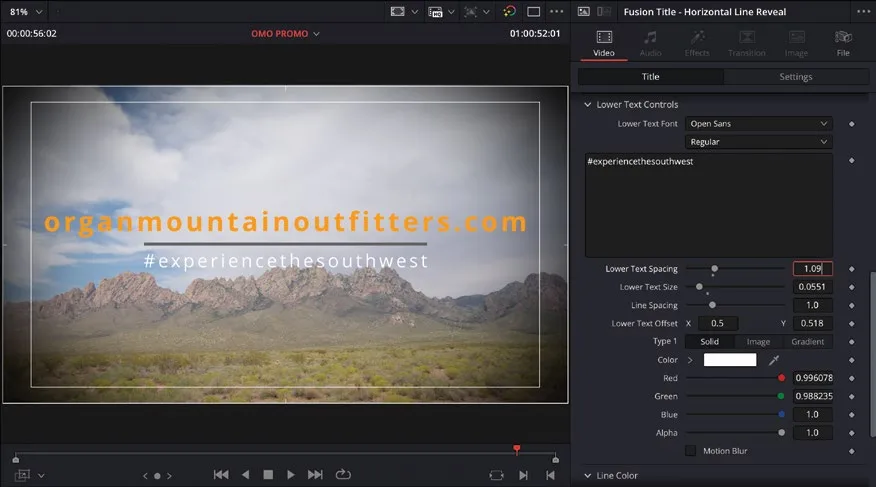This screenshot has width=876, height=487.
Task: Play the timeline forward
Action: [291, 475]
